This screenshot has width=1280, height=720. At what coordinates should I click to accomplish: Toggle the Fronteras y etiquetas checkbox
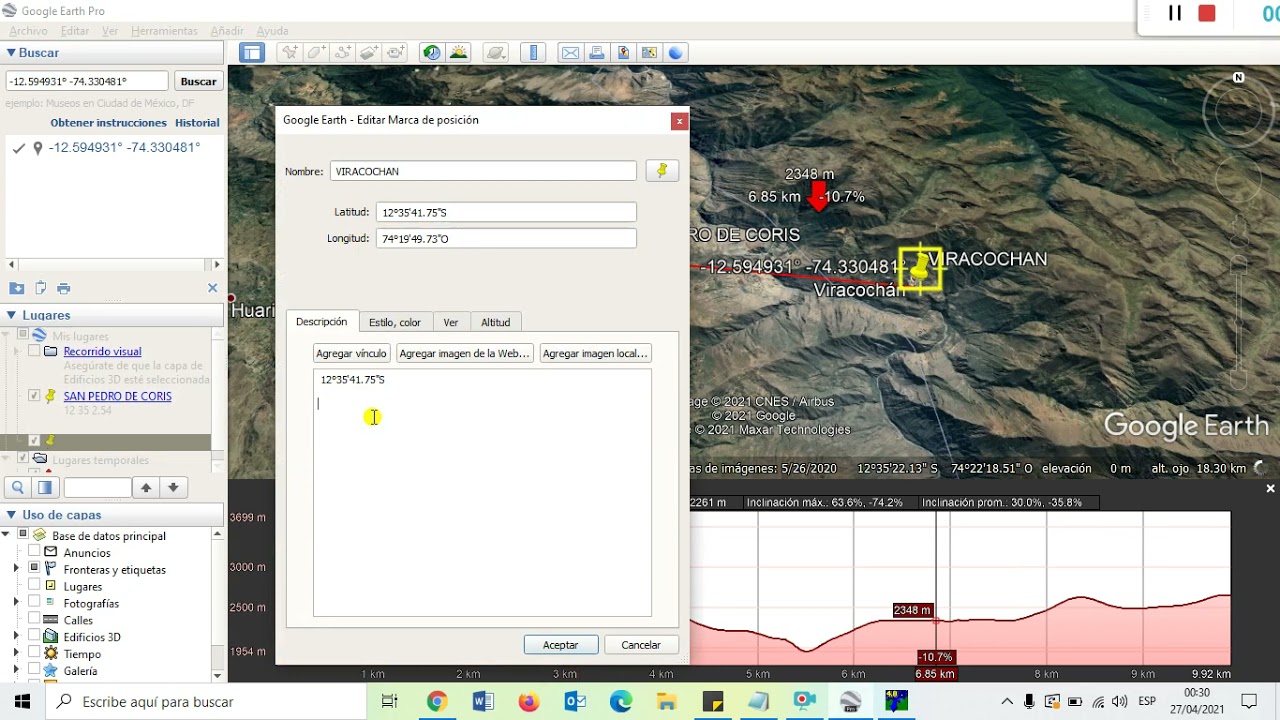click(x=35, y=569)
